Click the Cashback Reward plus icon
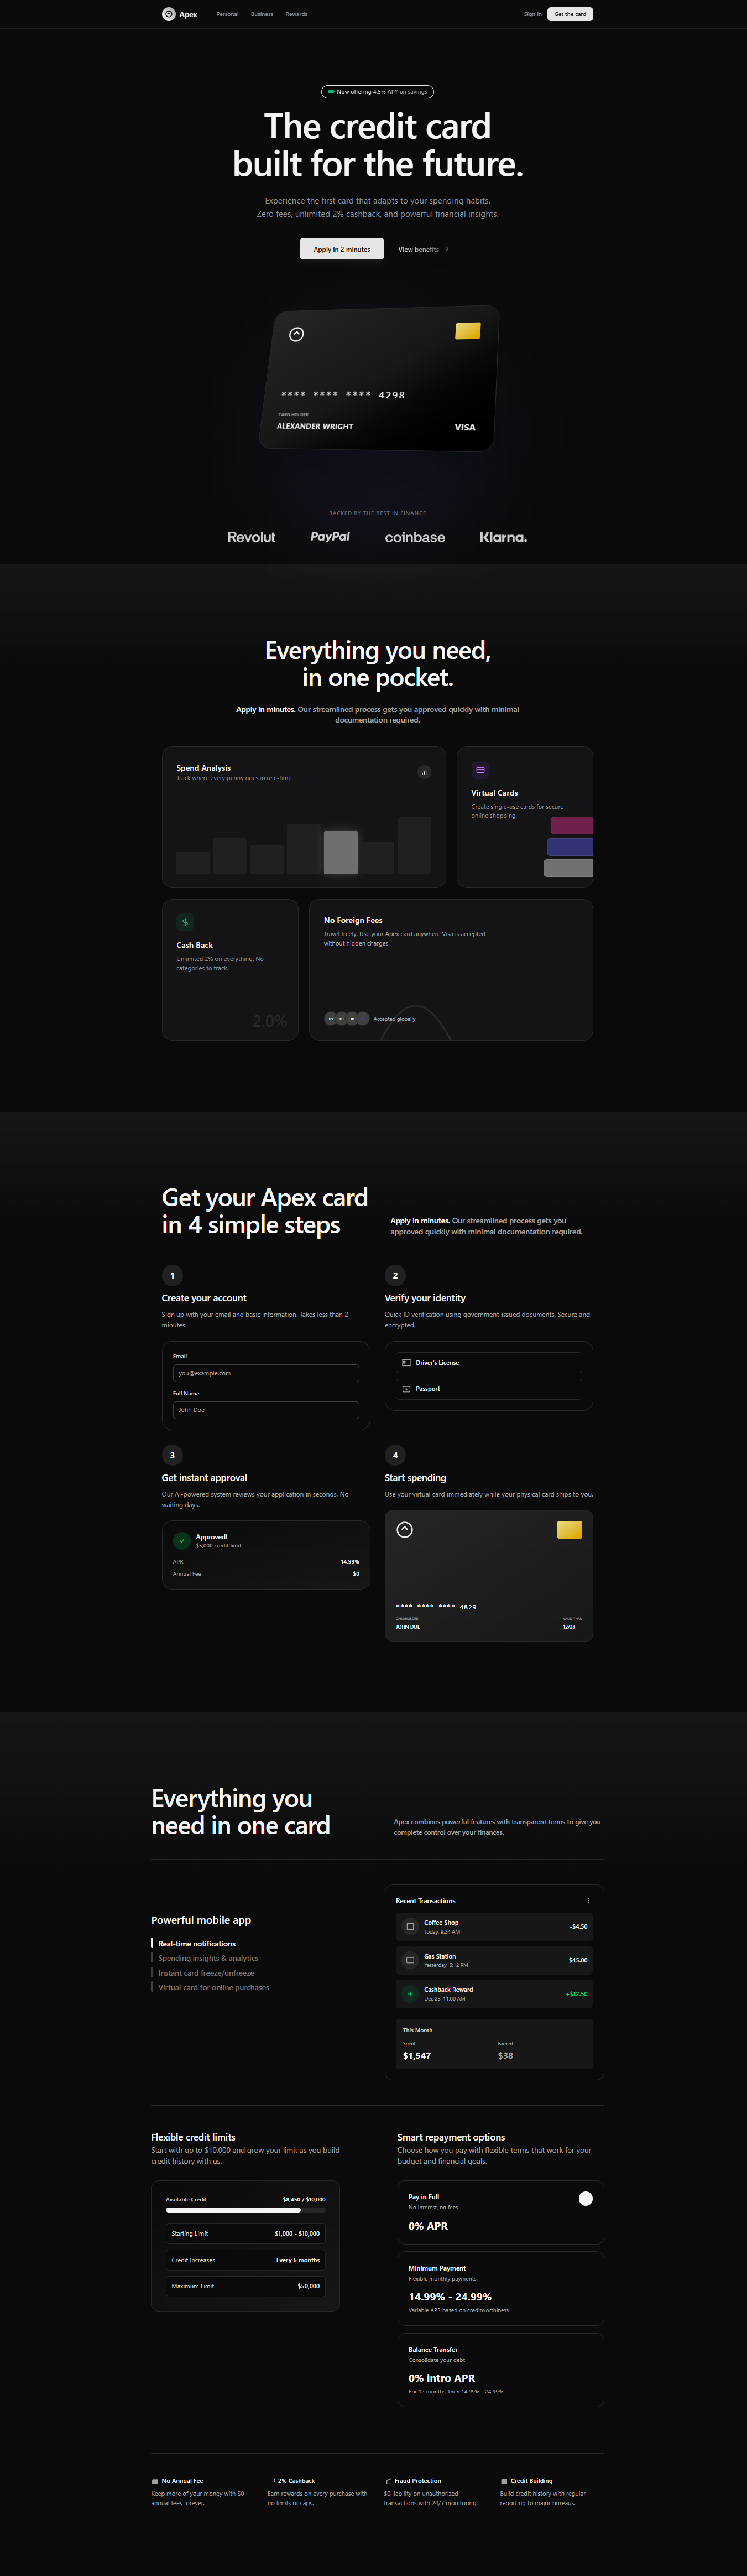 (x=410, y=1994)
